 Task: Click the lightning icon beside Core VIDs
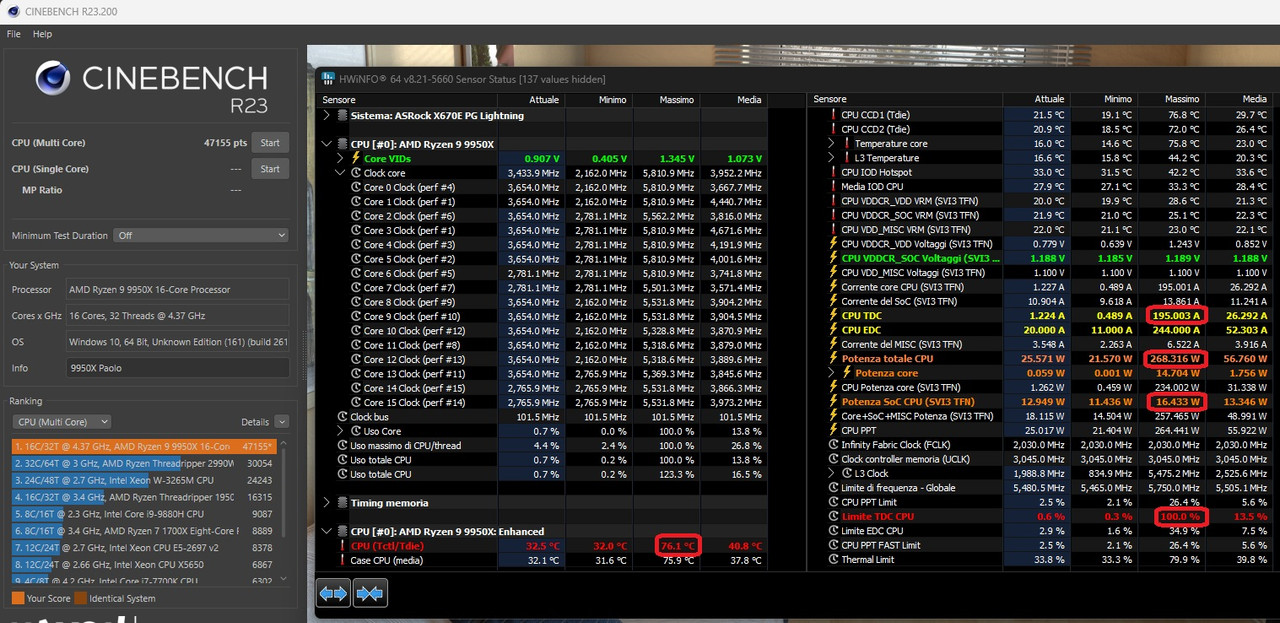[x=355, y=158]
